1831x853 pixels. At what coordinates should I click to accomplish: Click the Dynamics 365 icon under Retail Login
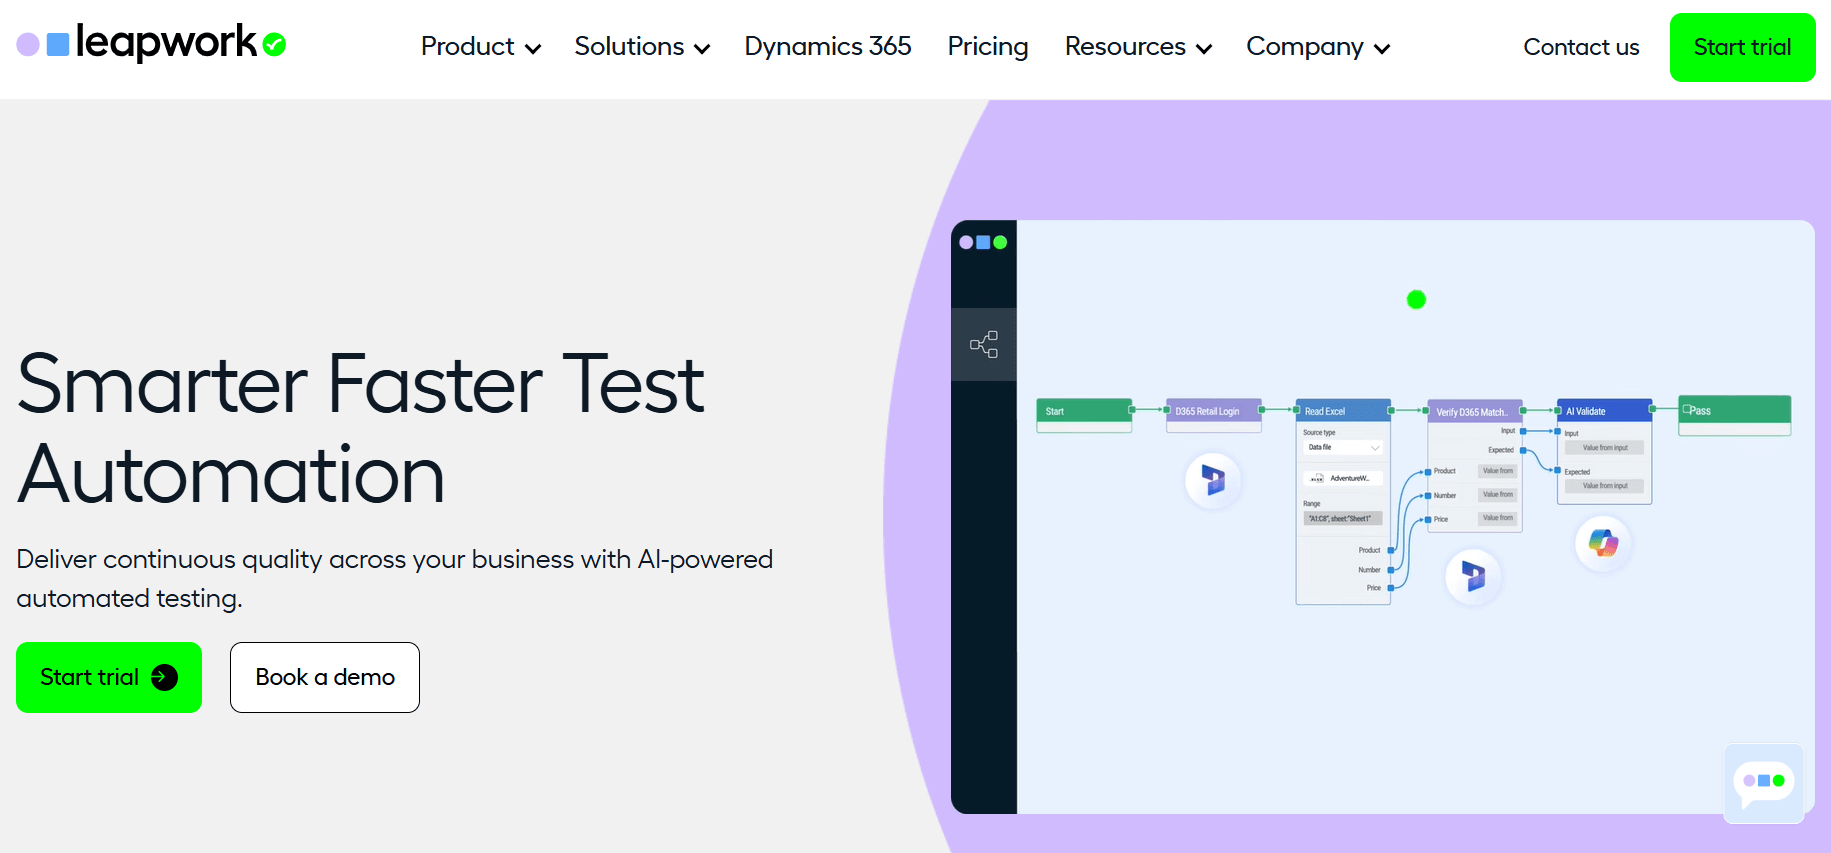click(1213, 481)
